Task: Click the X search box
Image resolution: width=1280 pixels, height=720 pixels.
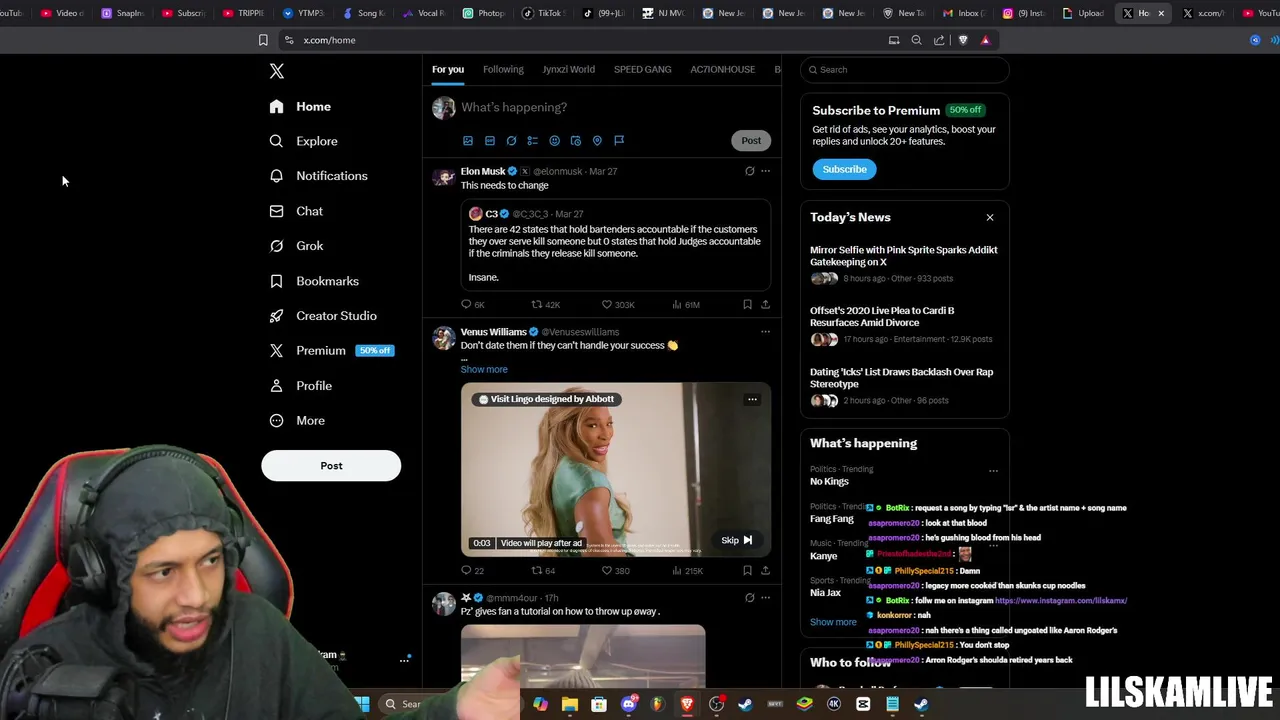Action: [905, 70]
